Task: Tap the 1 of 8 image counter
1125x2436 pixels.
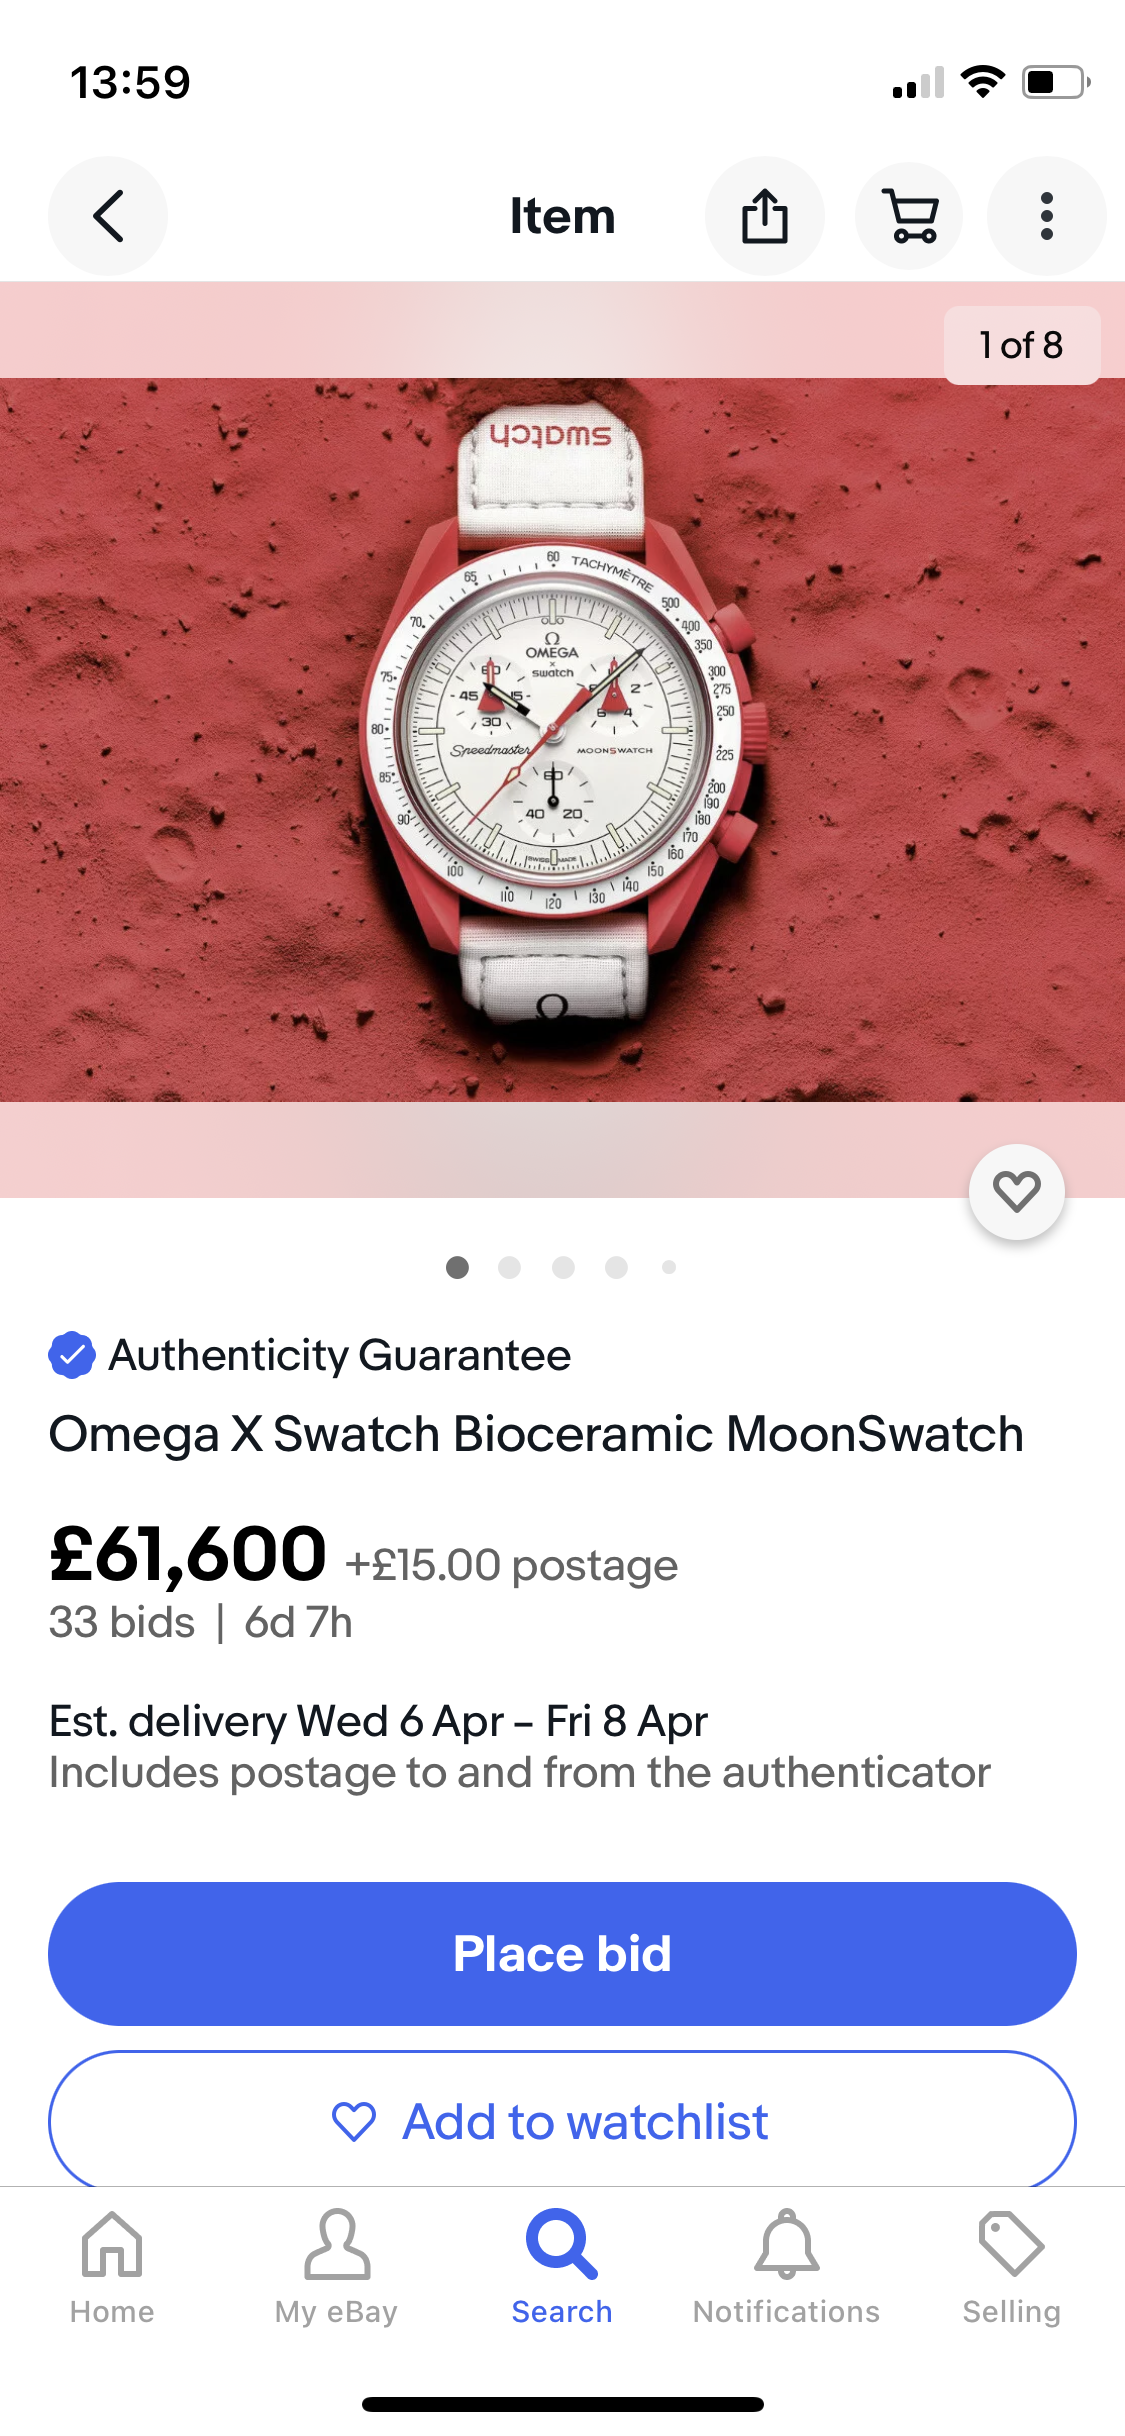Action: tap(1021, 345)
